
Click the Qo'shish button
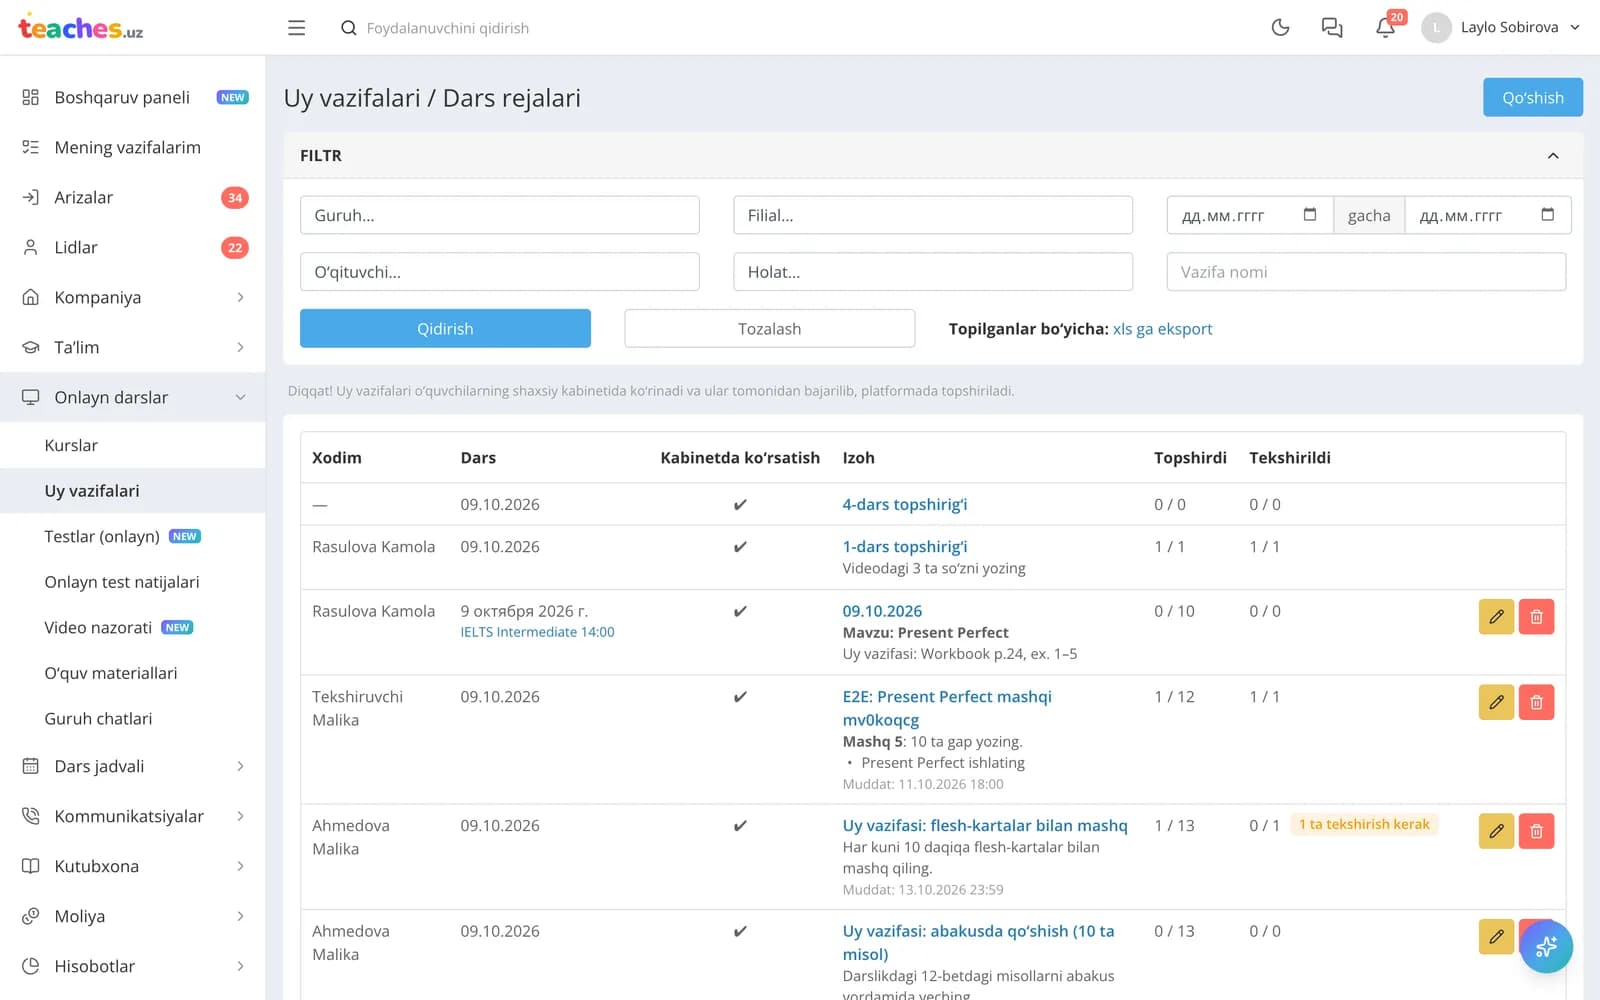pos(1533,97)
